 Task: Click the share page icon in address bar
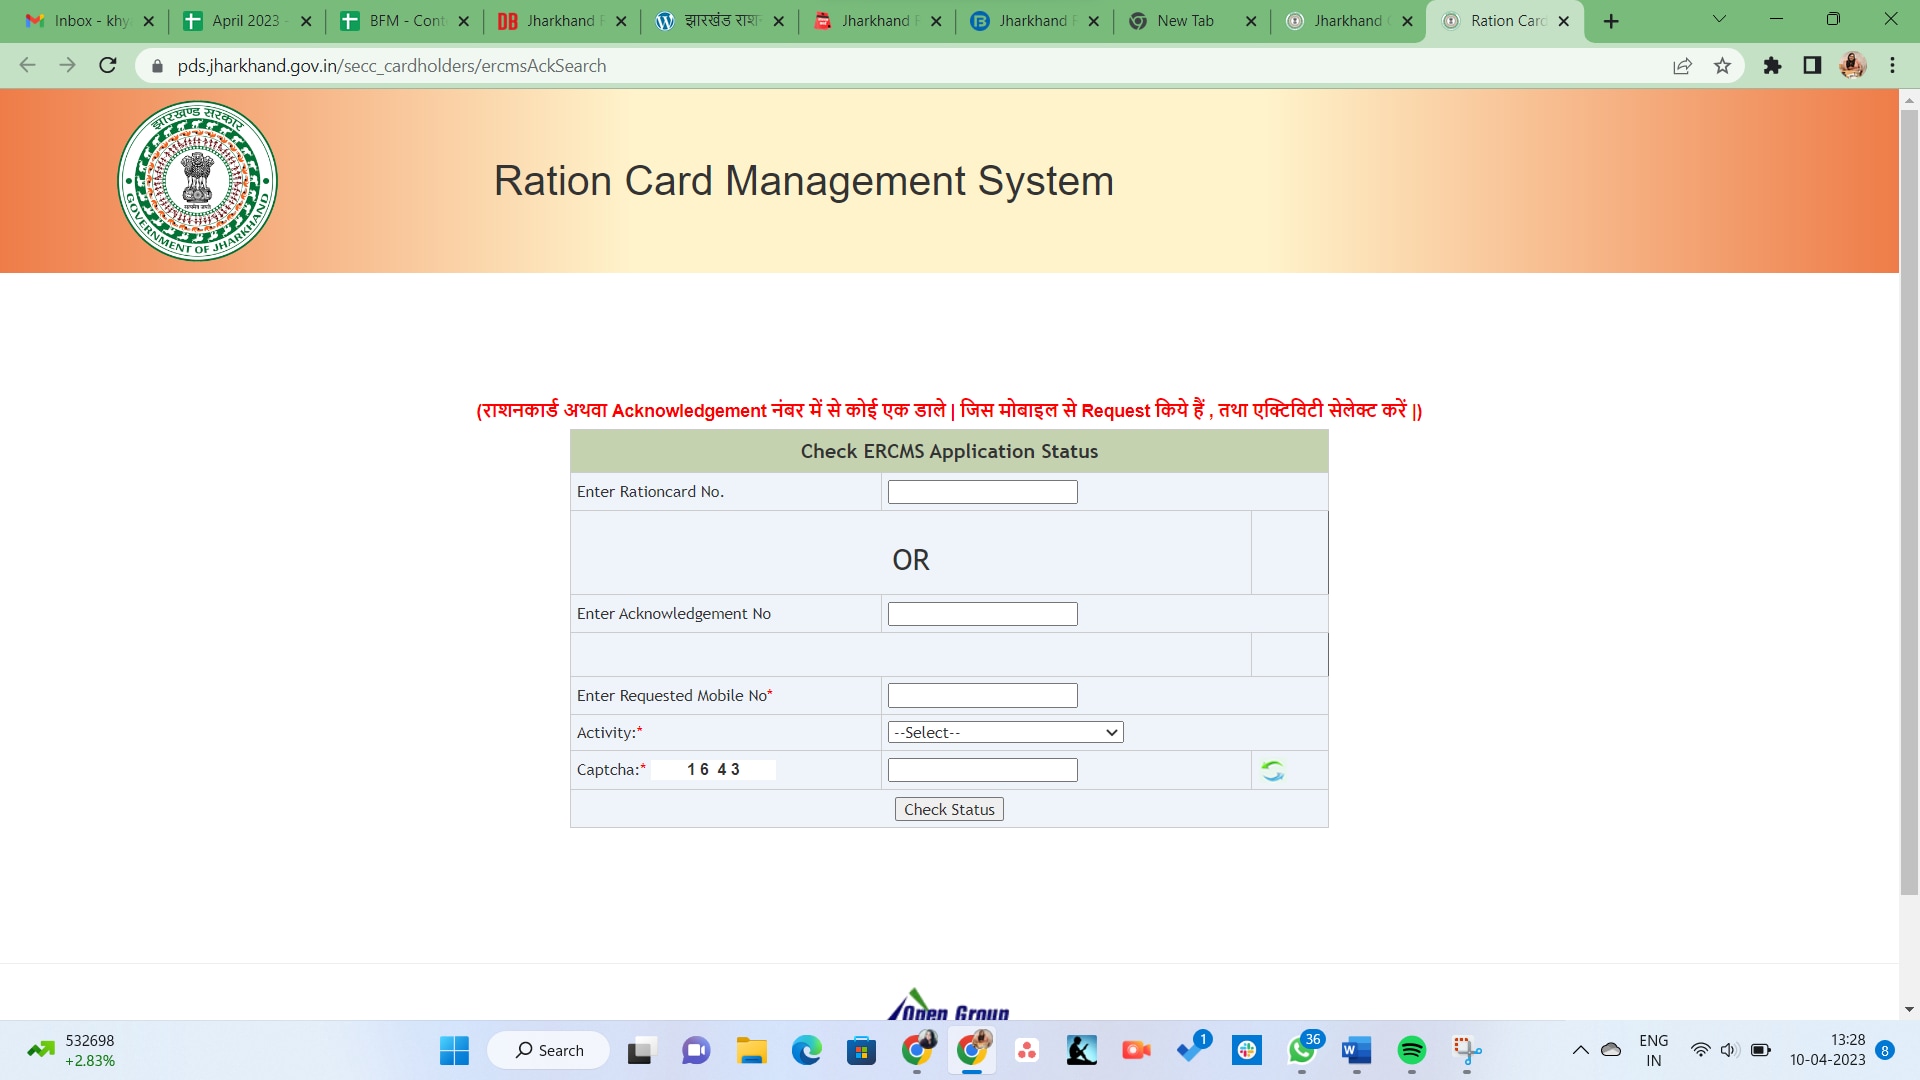[x=1682, y=66]
